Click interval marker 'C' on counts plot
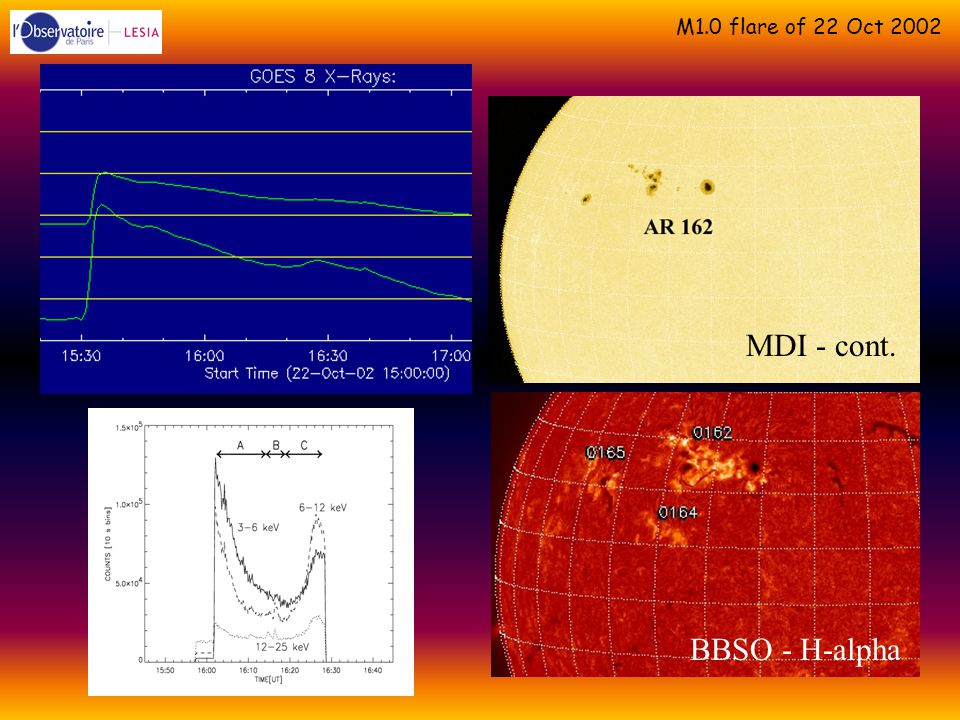 [304, 446]
